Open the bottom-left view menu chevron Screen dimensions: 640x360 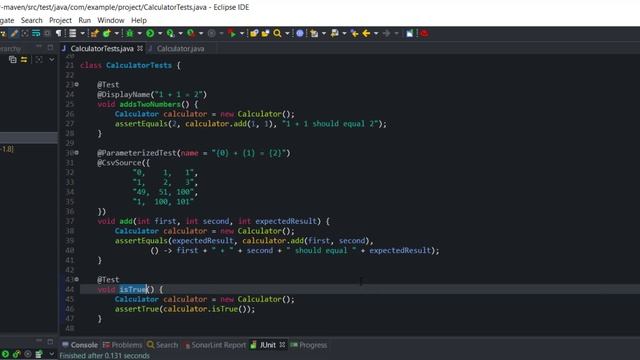coord(52,354)
